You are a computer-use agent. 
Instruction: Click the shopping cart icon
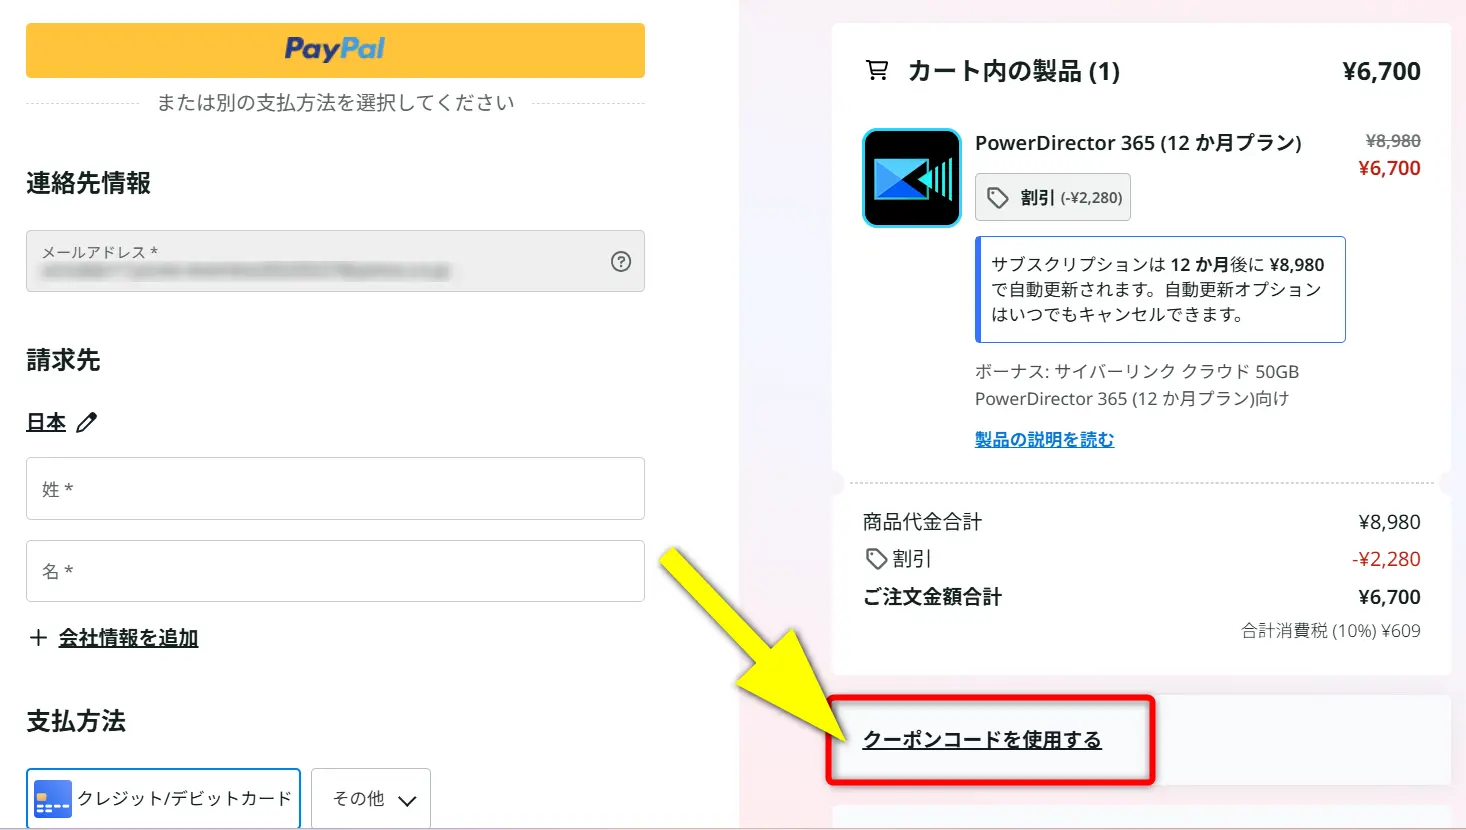coord(877,71)
